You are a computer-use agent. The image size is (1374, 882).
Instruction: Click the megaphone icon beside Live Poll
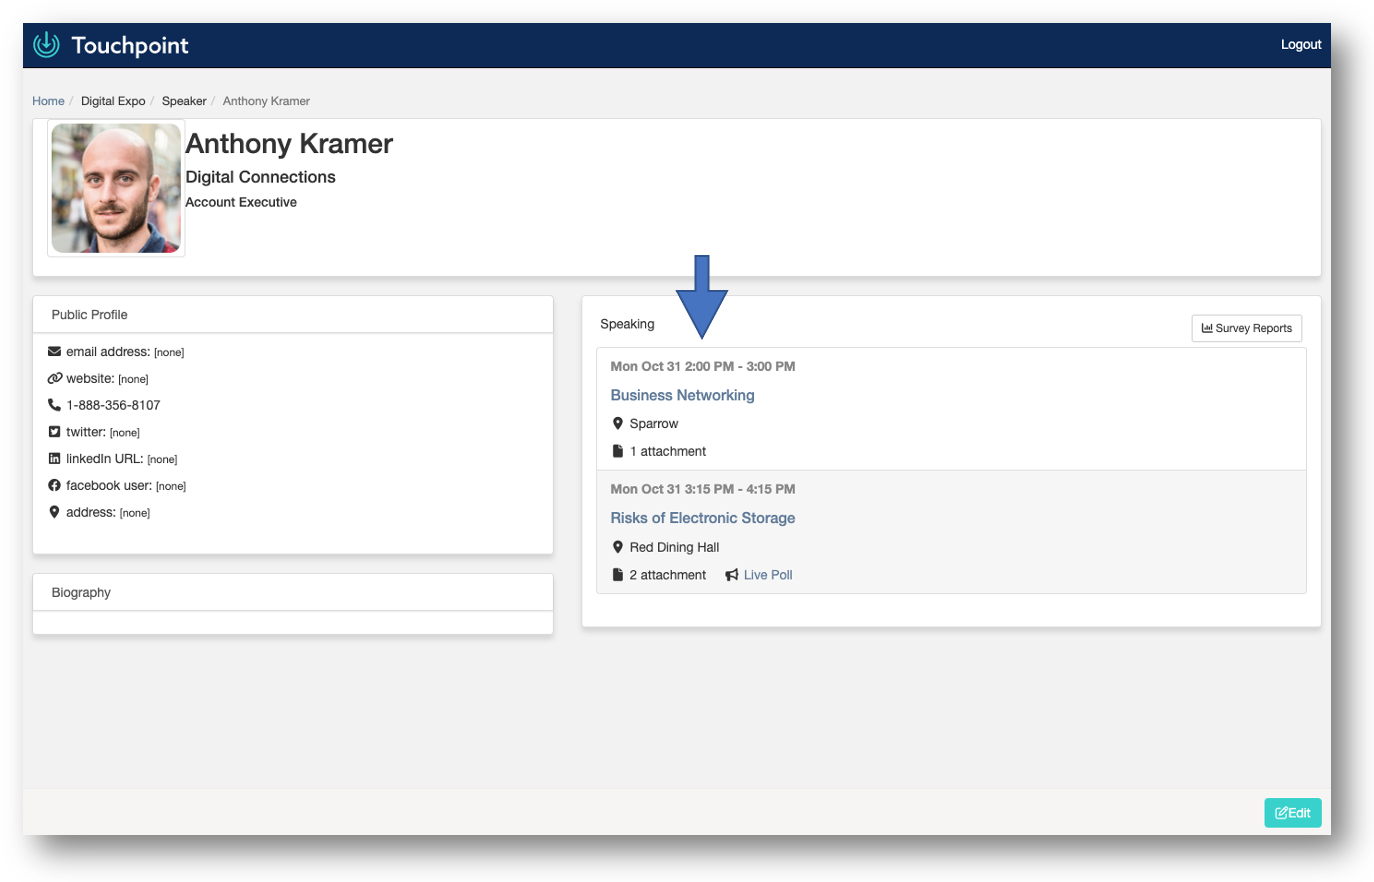[x=732, y=575]
